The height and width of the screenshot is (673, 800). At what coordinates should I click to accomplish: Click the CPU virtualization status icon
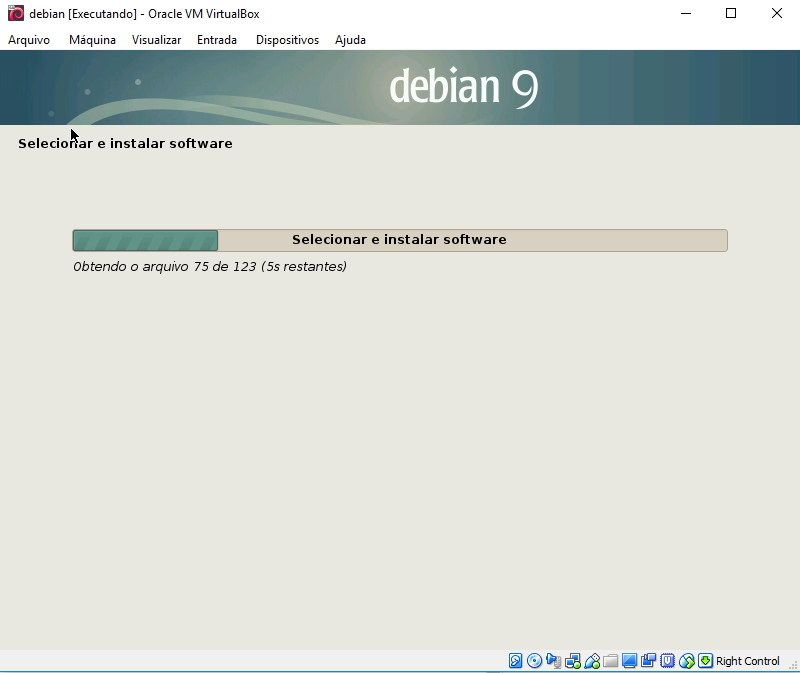[x=667, y=661]
